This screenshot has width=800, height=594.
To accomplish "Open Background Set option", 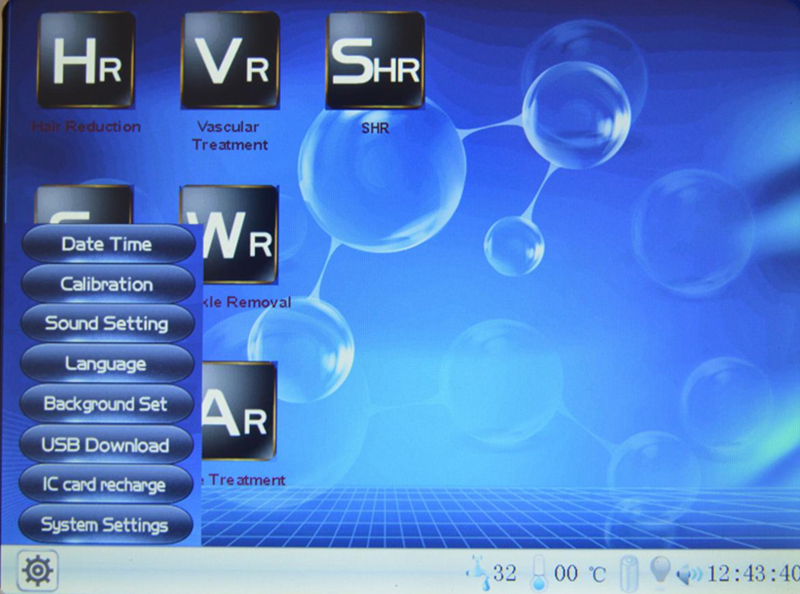I will pos(106,405).
